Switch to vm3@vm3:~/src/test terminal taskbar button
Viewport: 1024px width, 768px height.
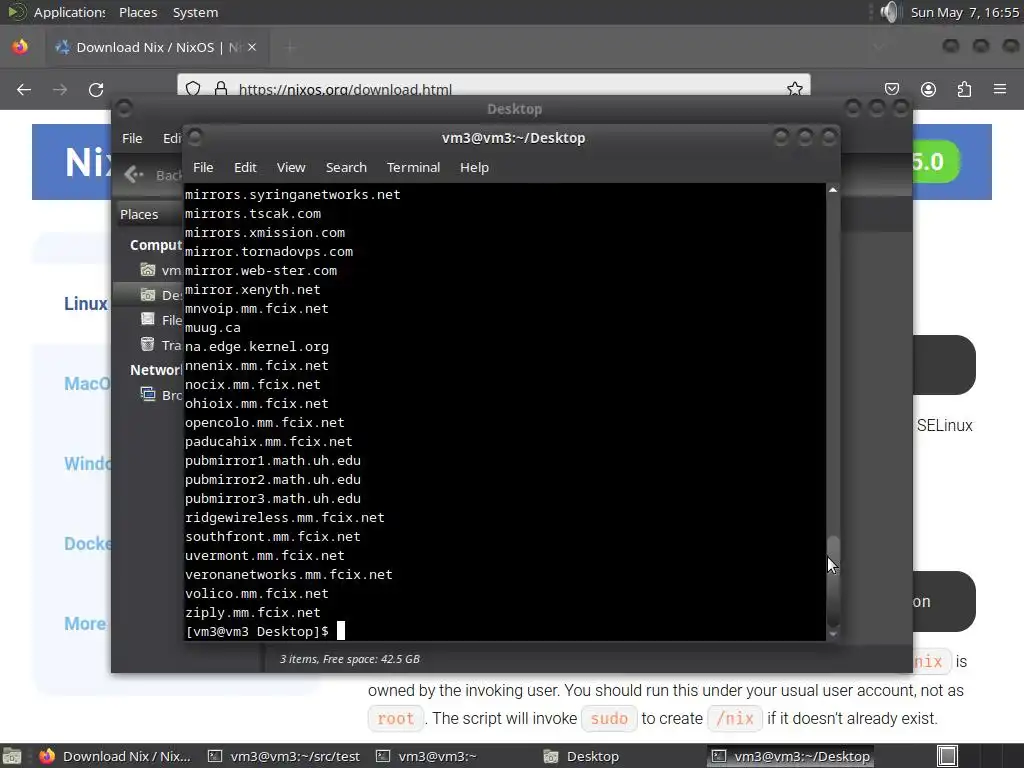click(284, 756)
